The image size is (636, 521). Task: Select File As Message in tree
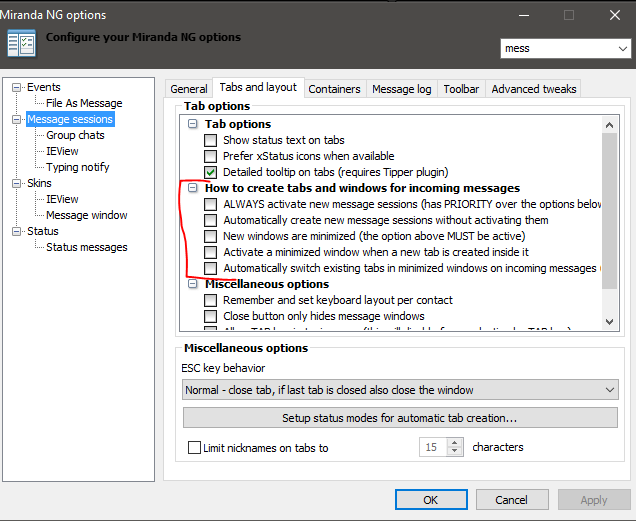tap(84, 103)
